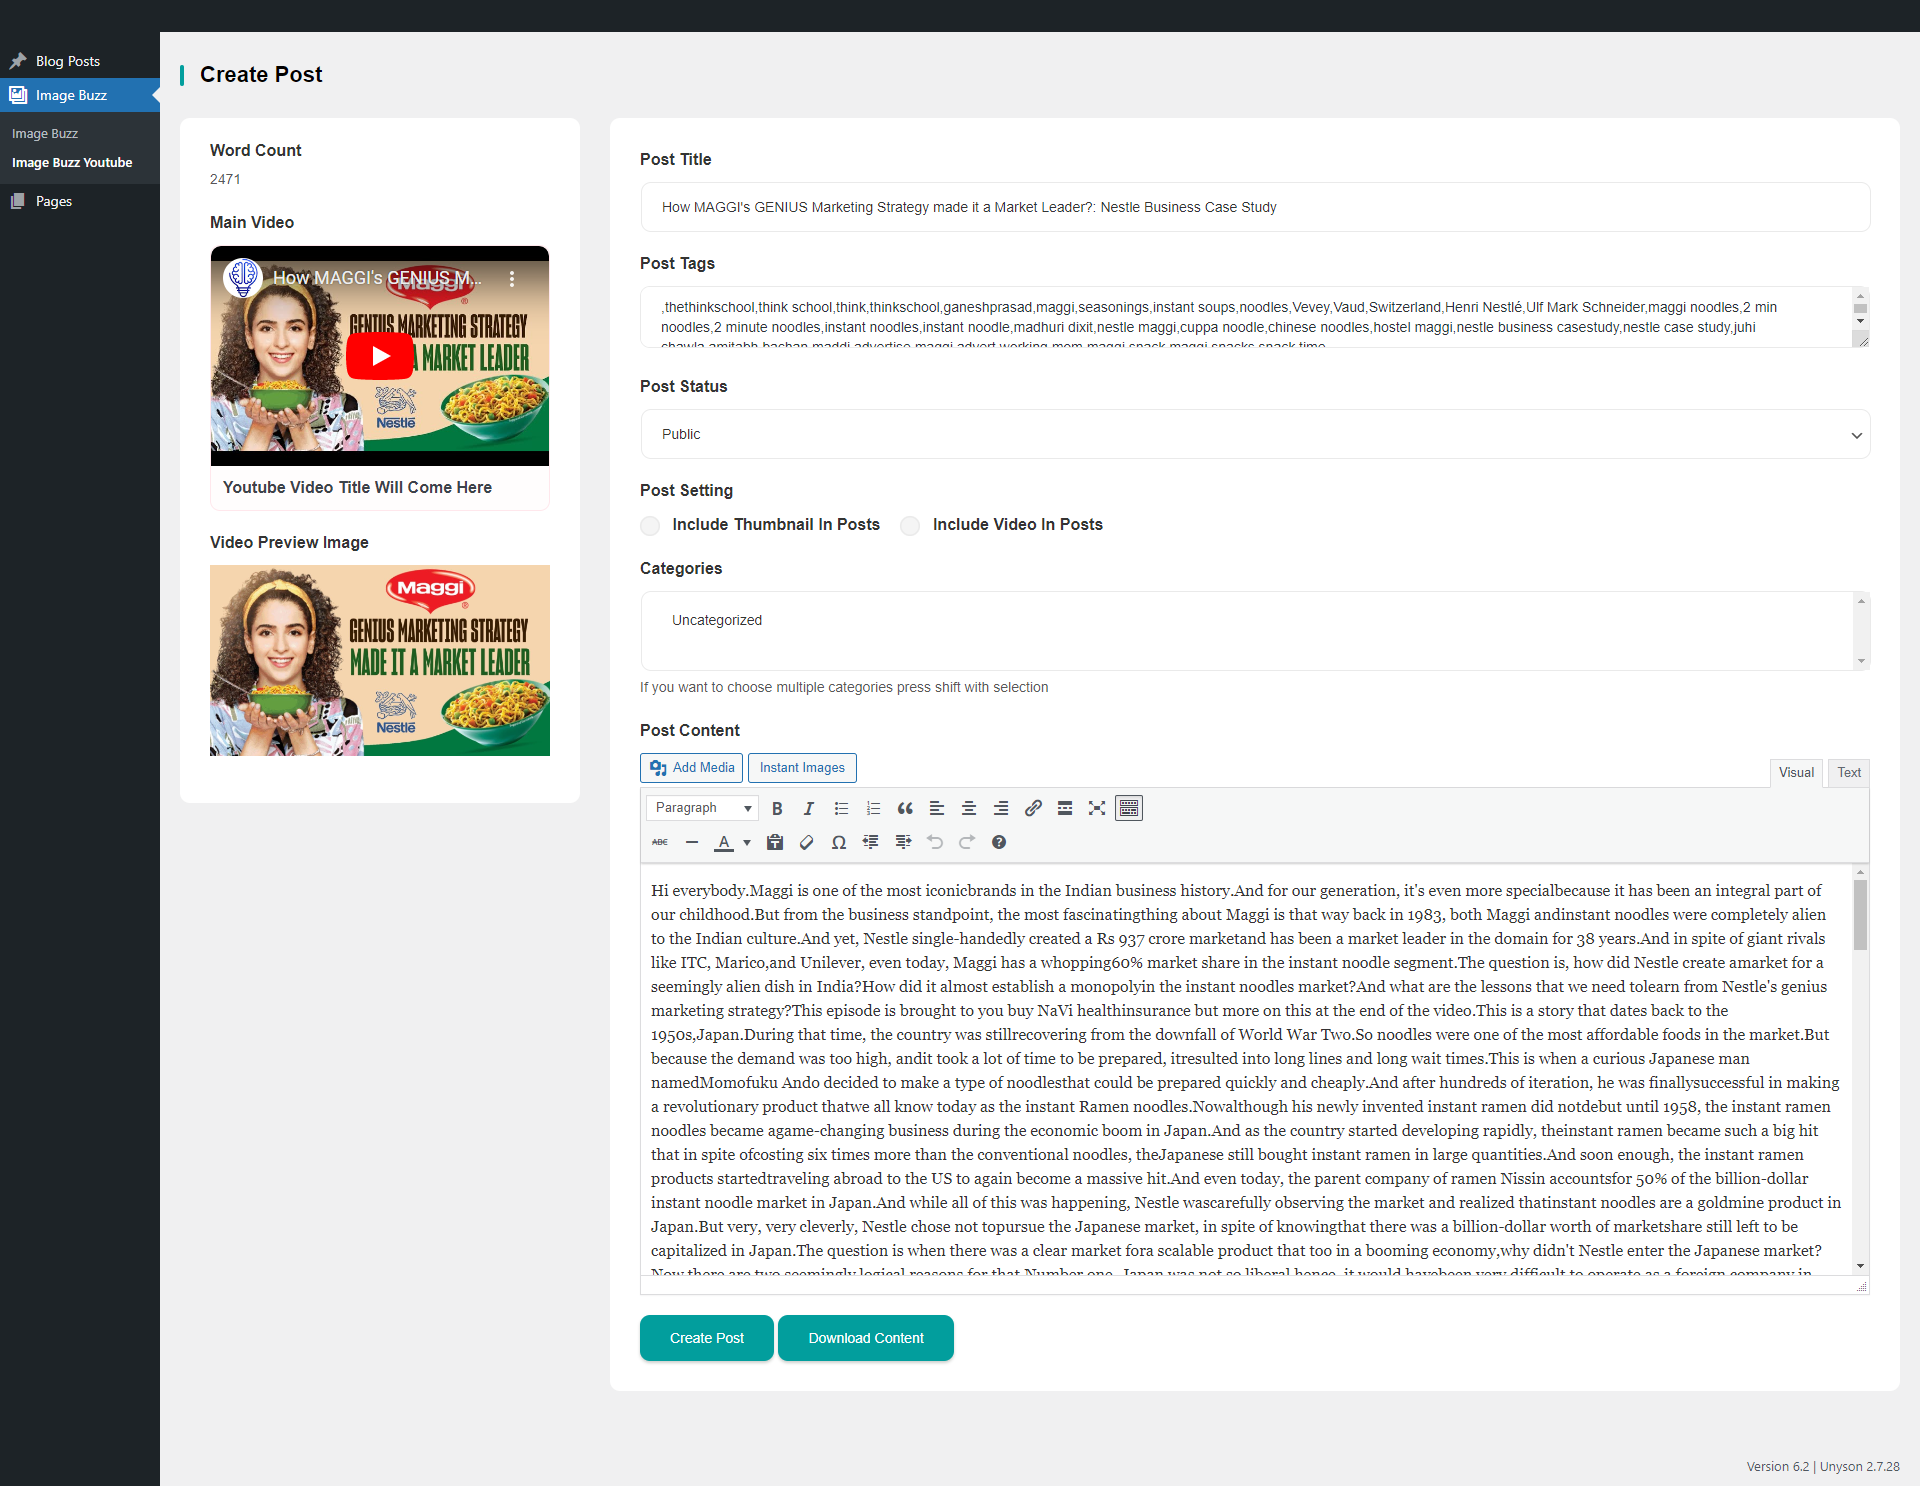This screenshot has width=1920, height=1486.
Task: Click the Create Post button
Action: [707, 1338]
